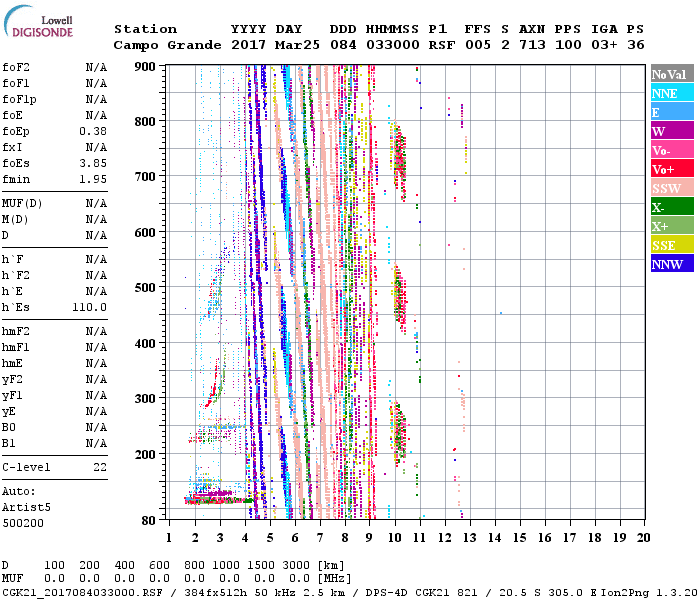Click the foEs value 3.85

tap(93, 163)
